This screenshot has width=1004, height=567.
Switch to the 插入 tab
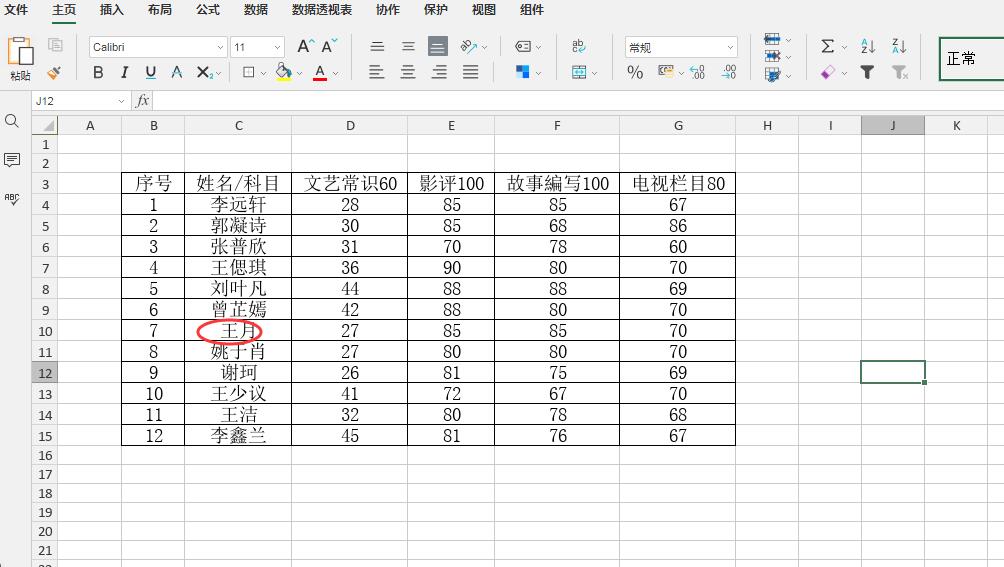click(111, 10)
